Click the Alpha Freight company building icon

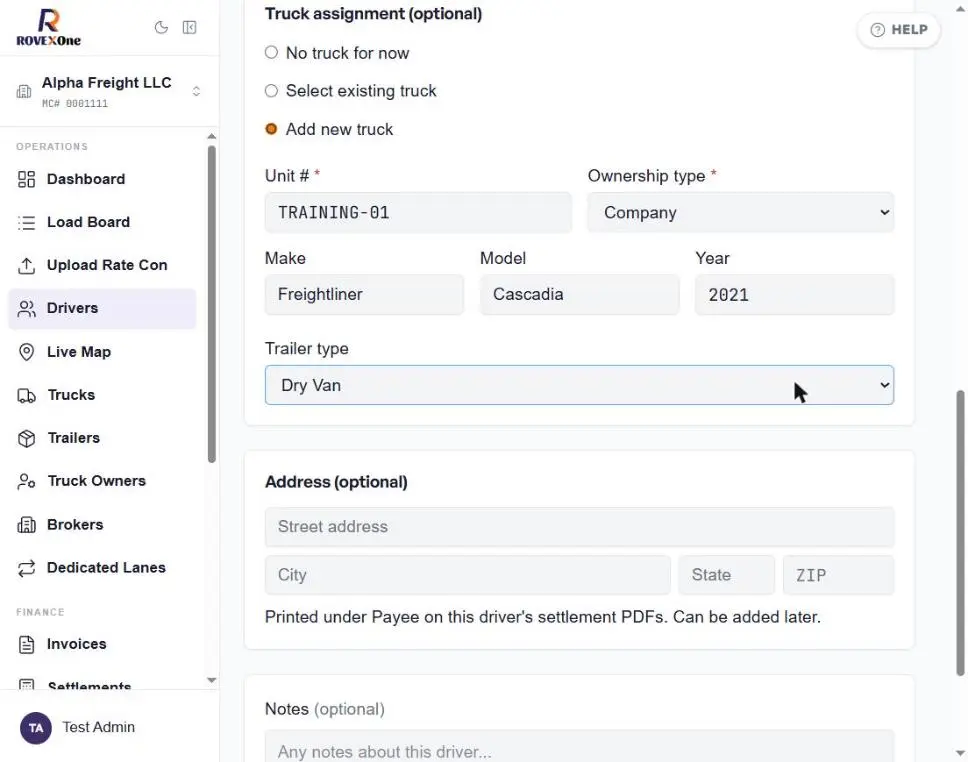point(24,91)
